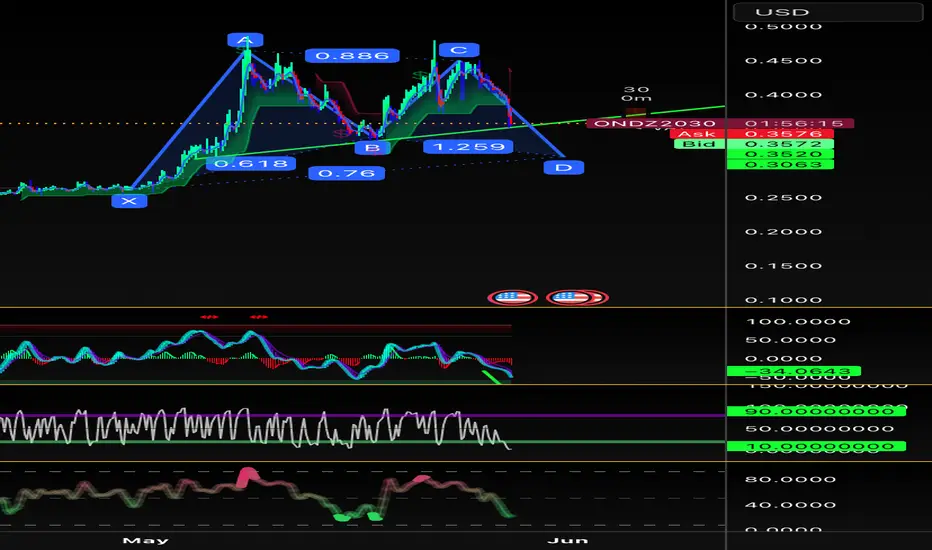Click the 100.0000 oscillator scale label
Image resolution: width=932 pixels, height=550 pixels.
(798, 322)
